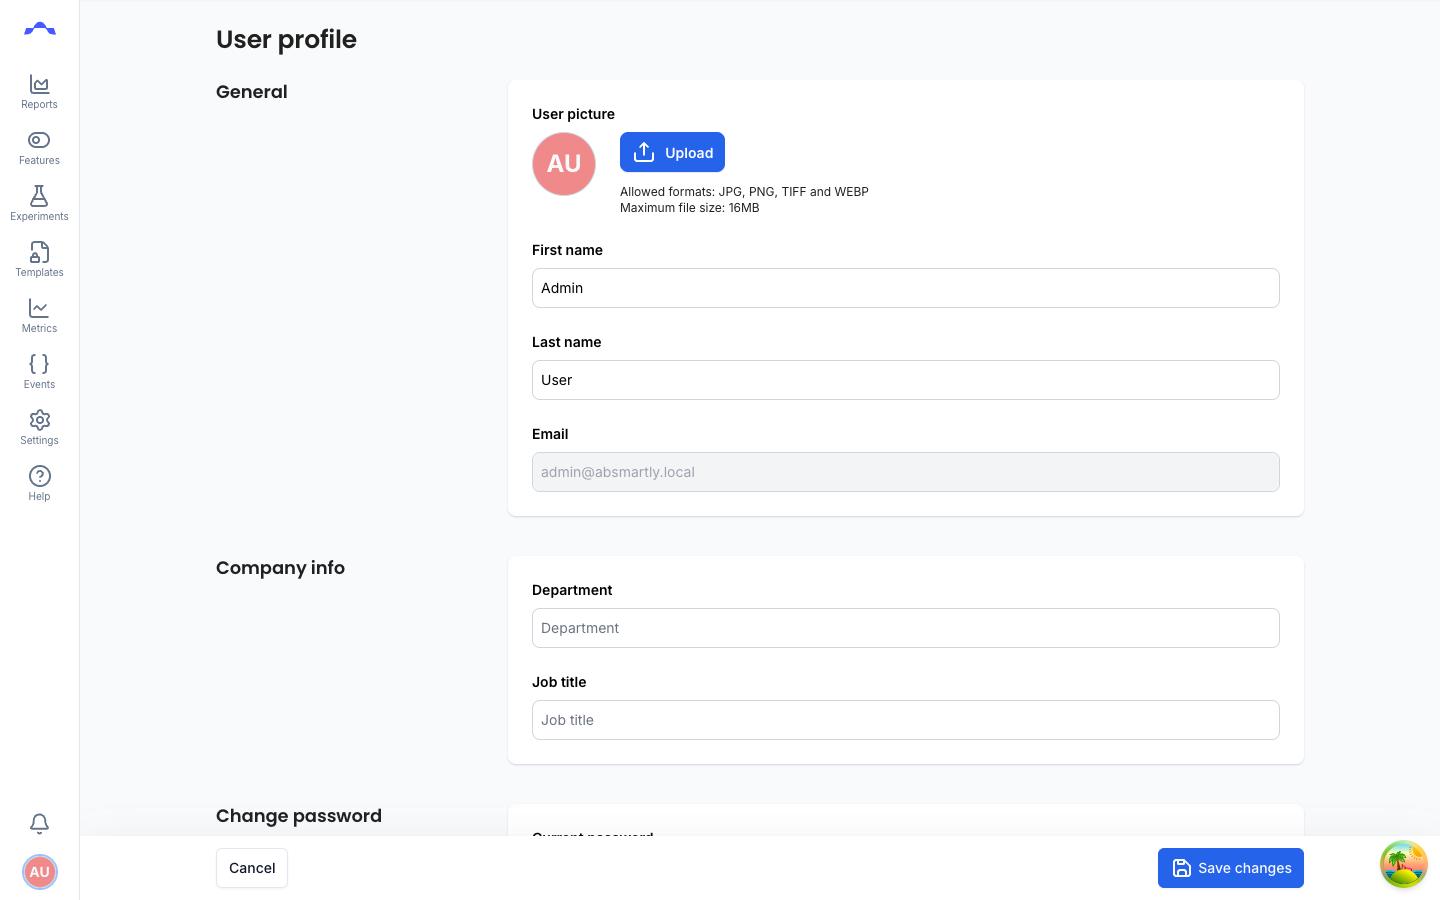Focus the Last name field
This screenshot has width=1440, height=900.
tap(906, 380)
